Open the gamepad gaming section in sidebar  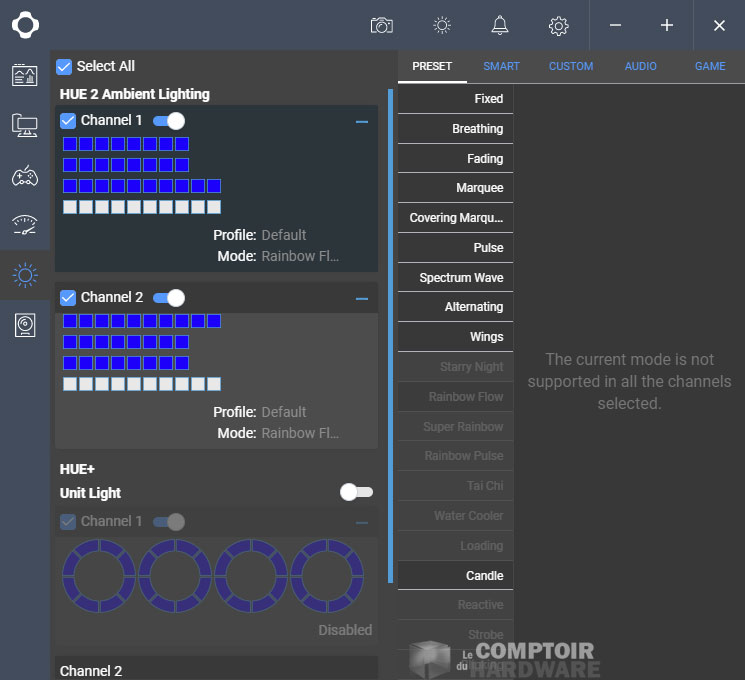coord(25,176)
